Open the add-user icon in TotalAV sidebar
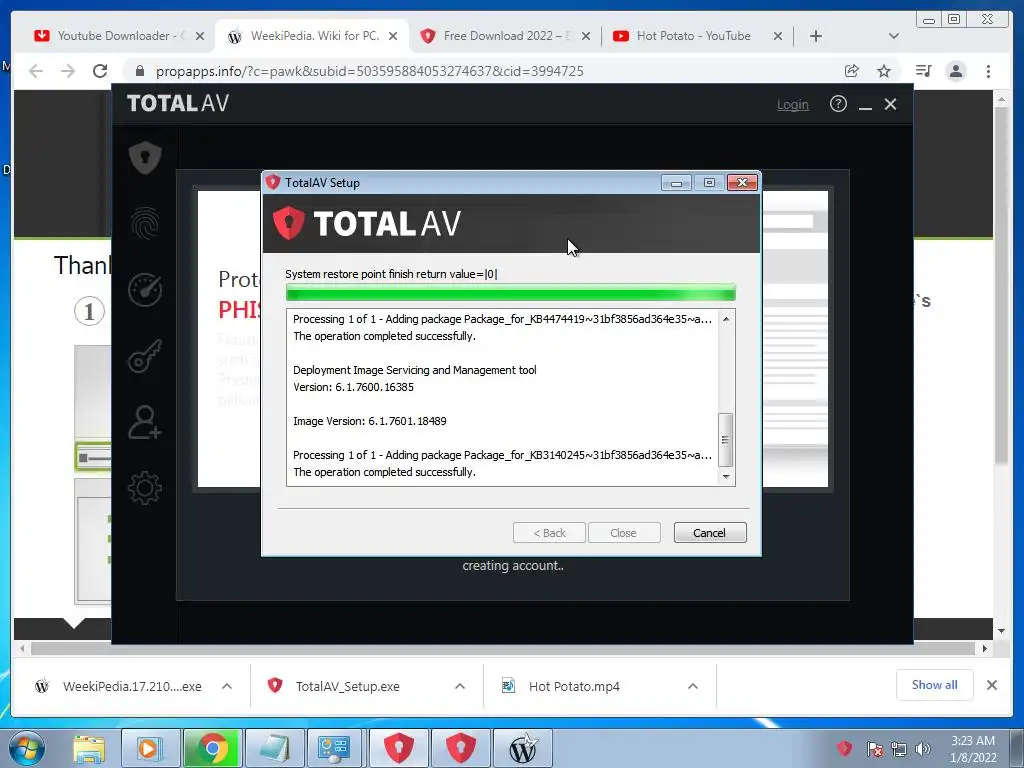1024x768 pixels. [145, 422]
